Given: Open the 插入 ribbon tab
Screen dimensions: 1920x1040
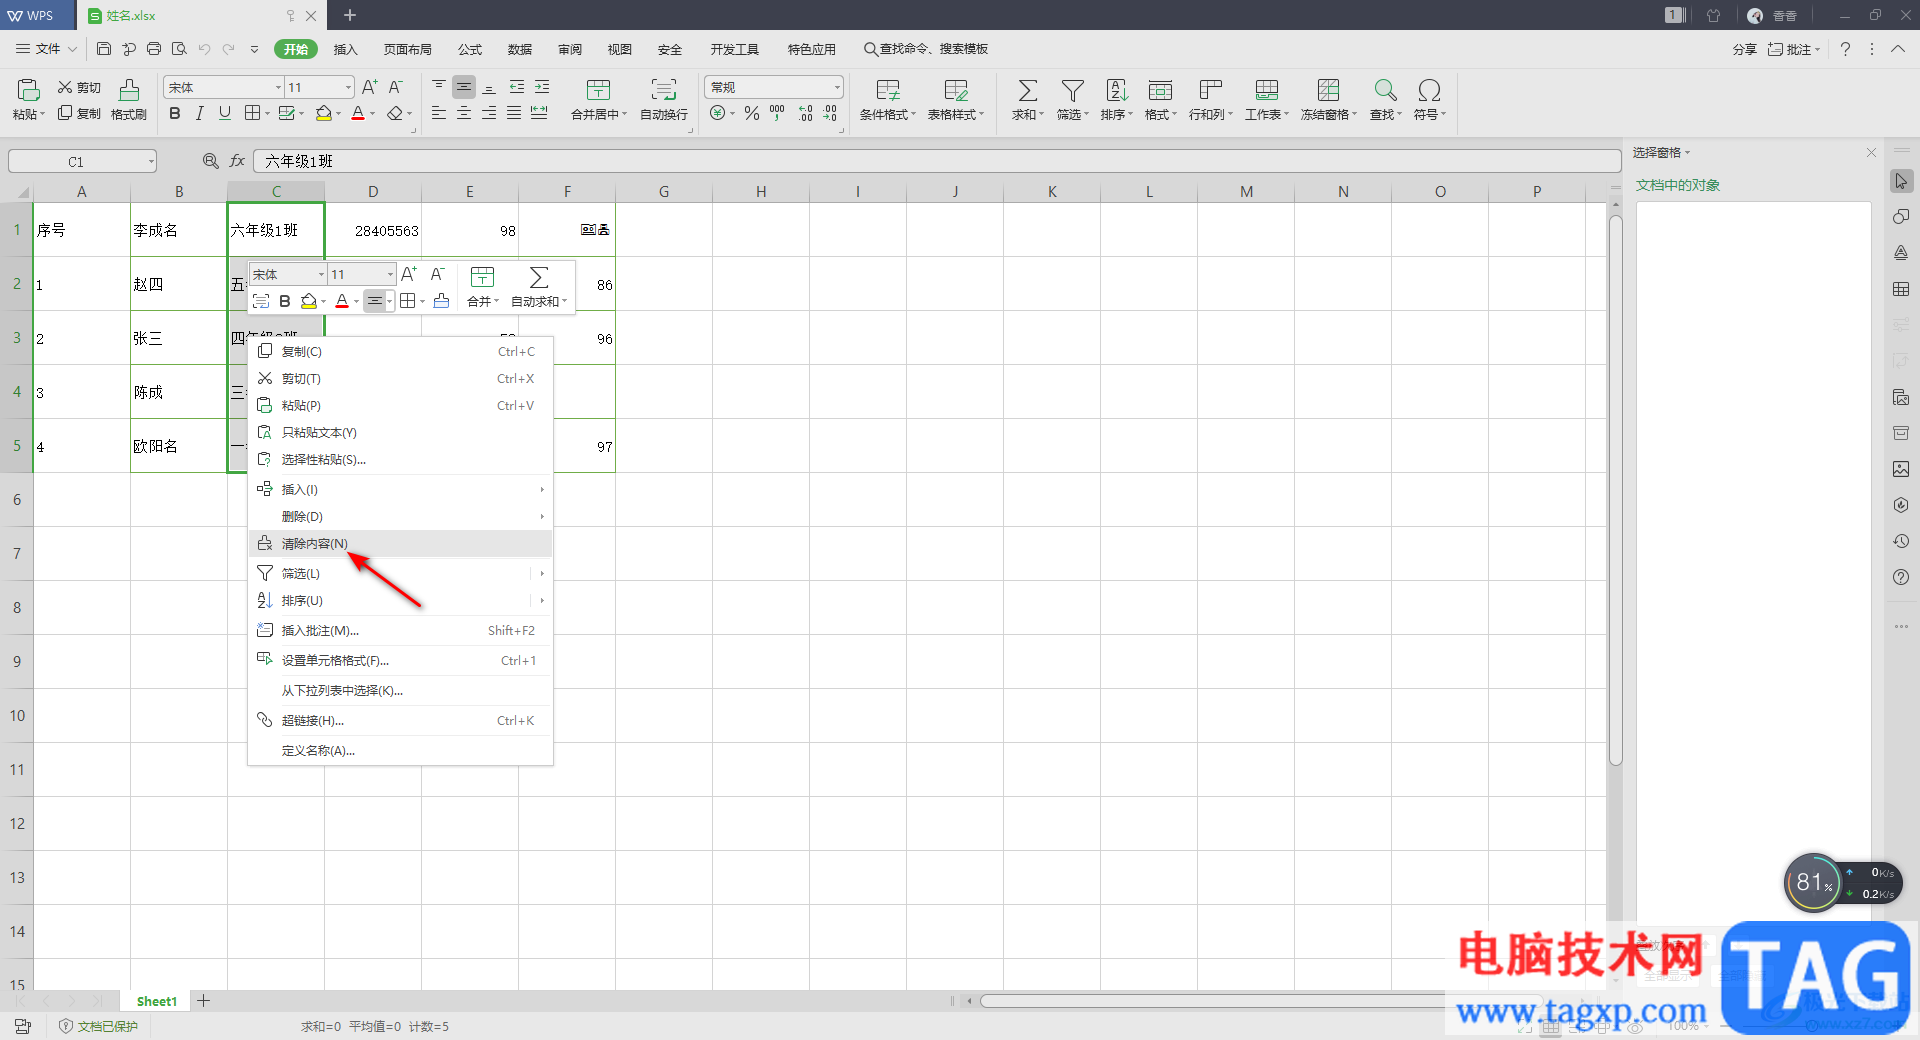Looking at the screenshot, I should 345,49.
